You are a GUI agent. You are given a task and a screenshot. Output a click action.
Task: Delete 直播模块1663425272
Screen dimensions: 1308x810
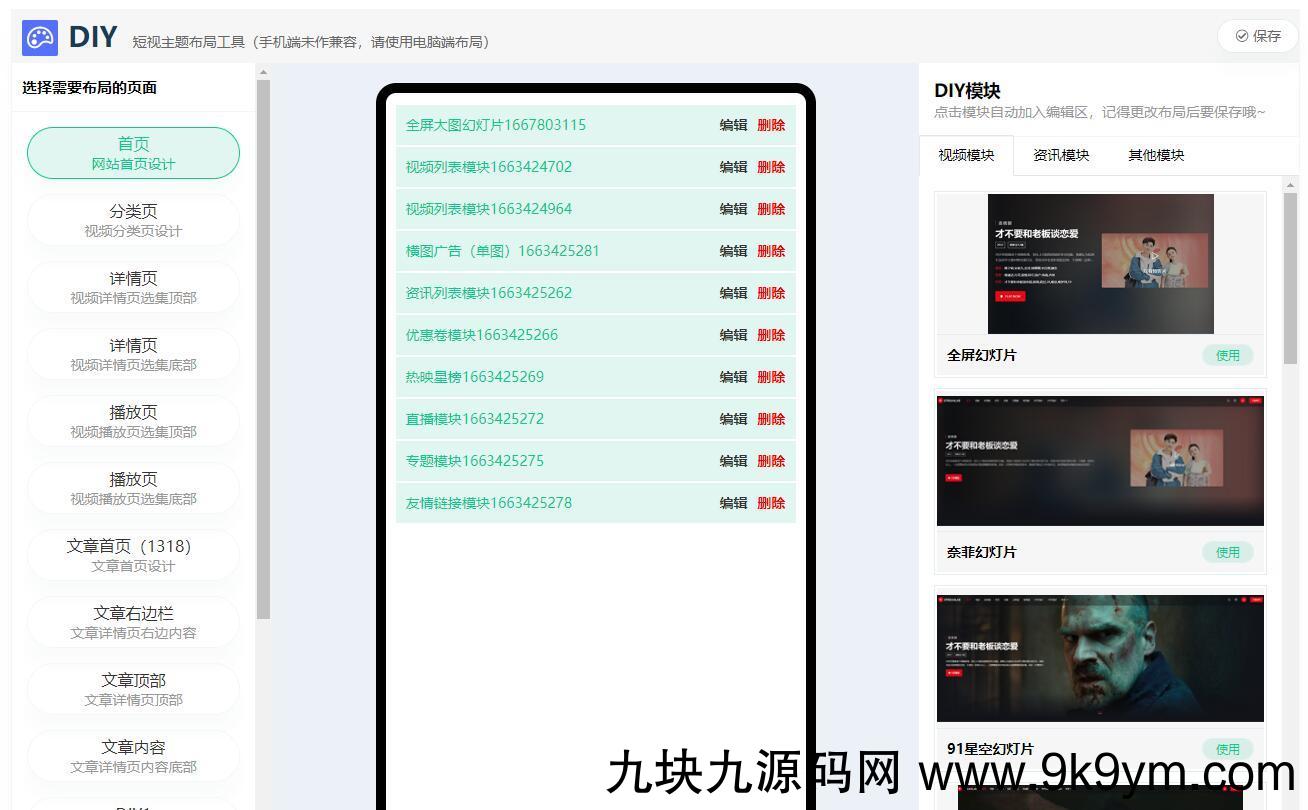coord(771,419)
